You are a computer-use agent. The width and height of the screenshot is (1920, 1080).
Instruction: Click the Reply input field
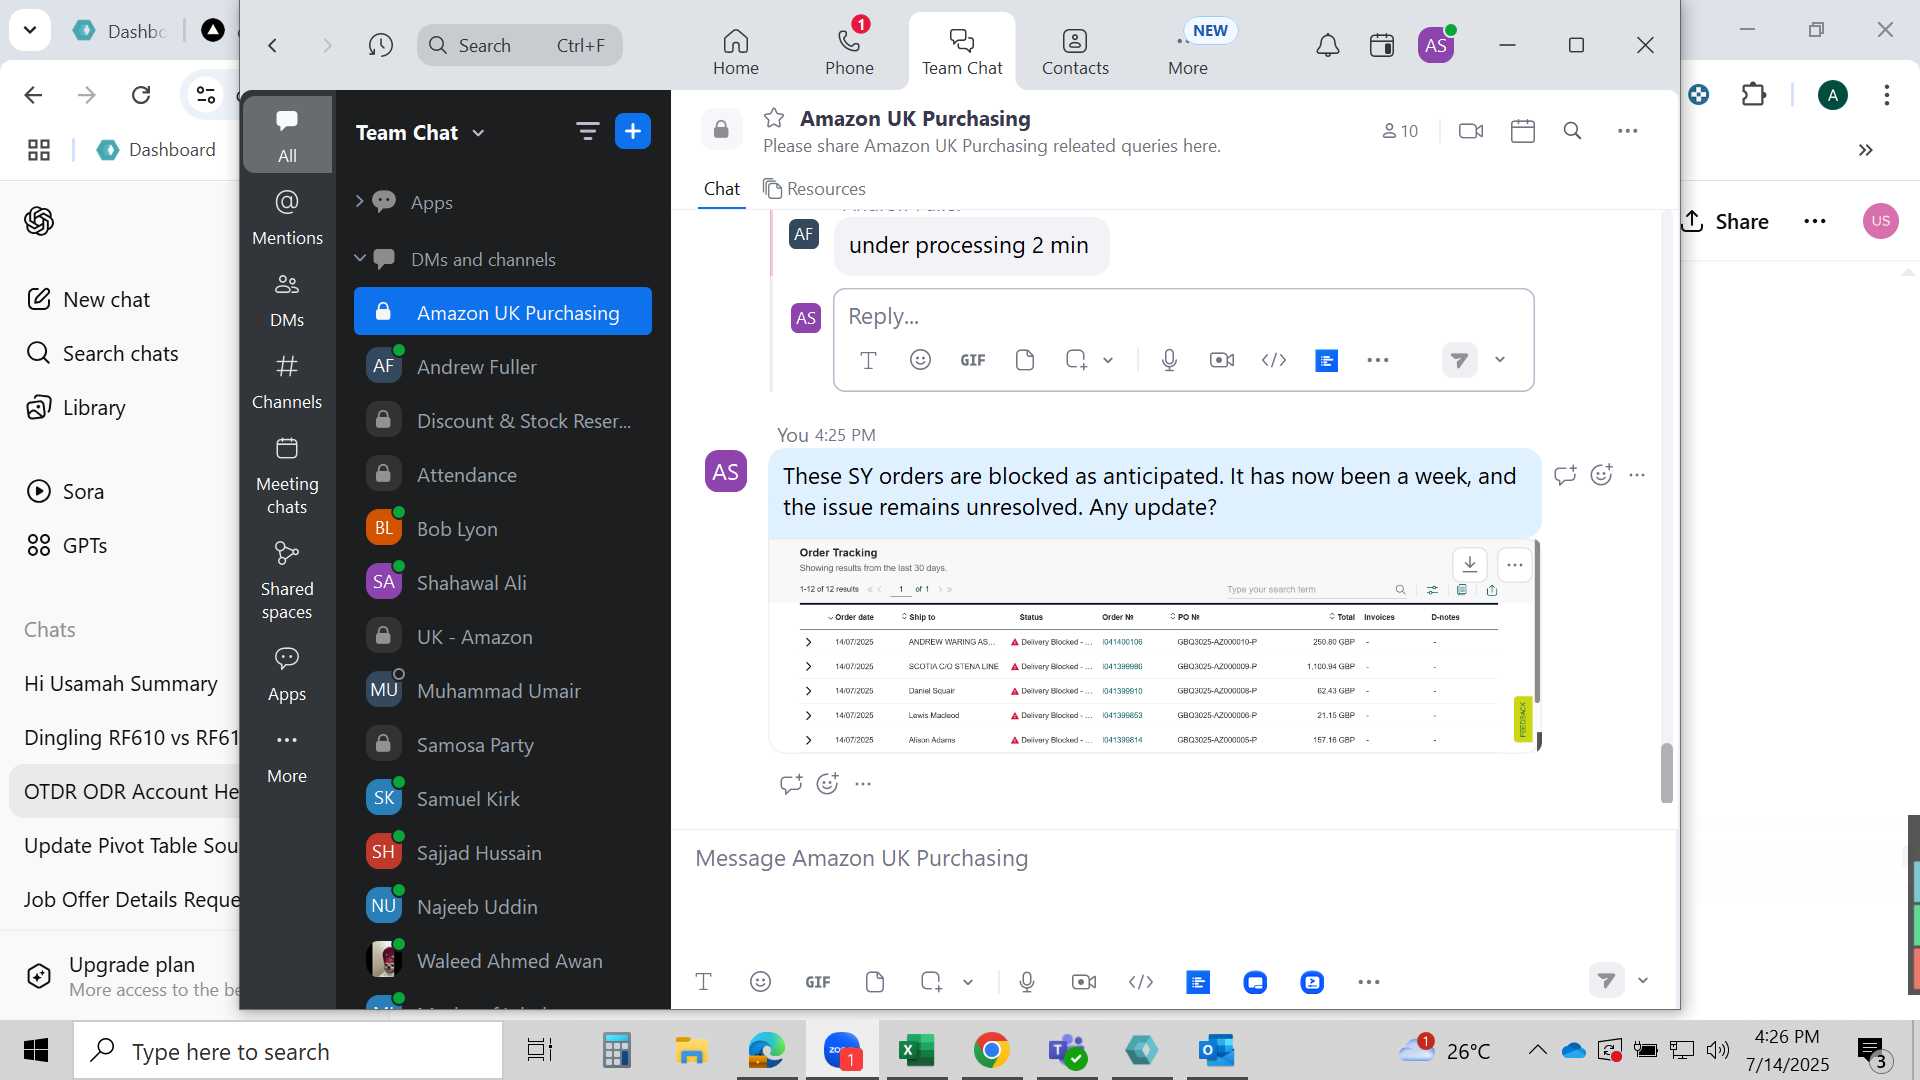[1183, 316]
